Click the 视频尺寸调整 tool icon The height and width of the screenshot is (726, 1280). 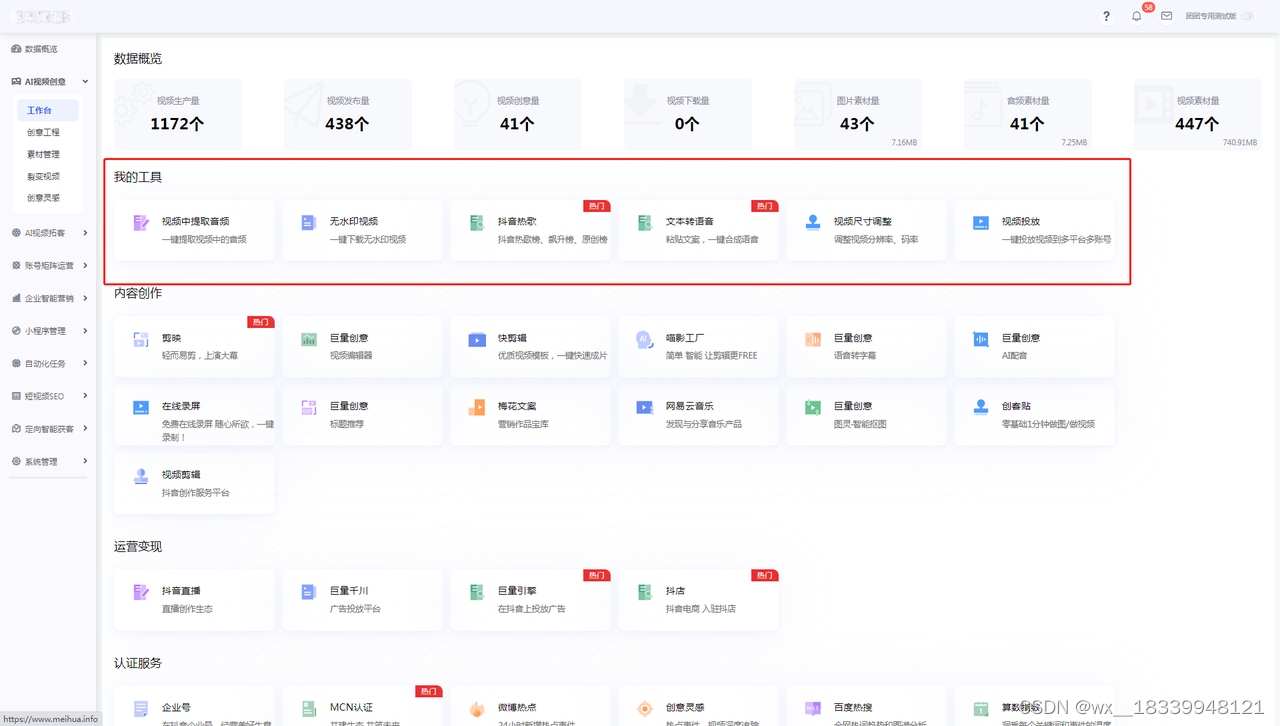pos(813,223)
